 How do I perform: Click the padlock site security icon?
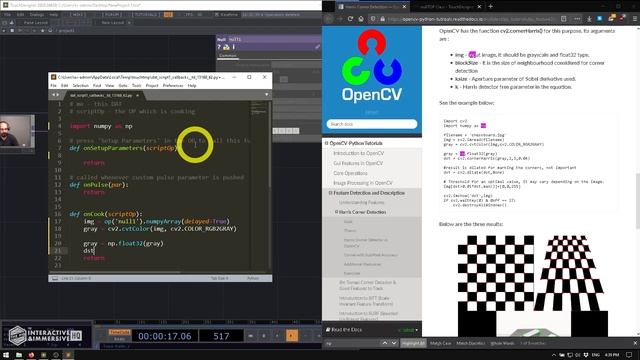pyautogui.click(x=382, y=19)
